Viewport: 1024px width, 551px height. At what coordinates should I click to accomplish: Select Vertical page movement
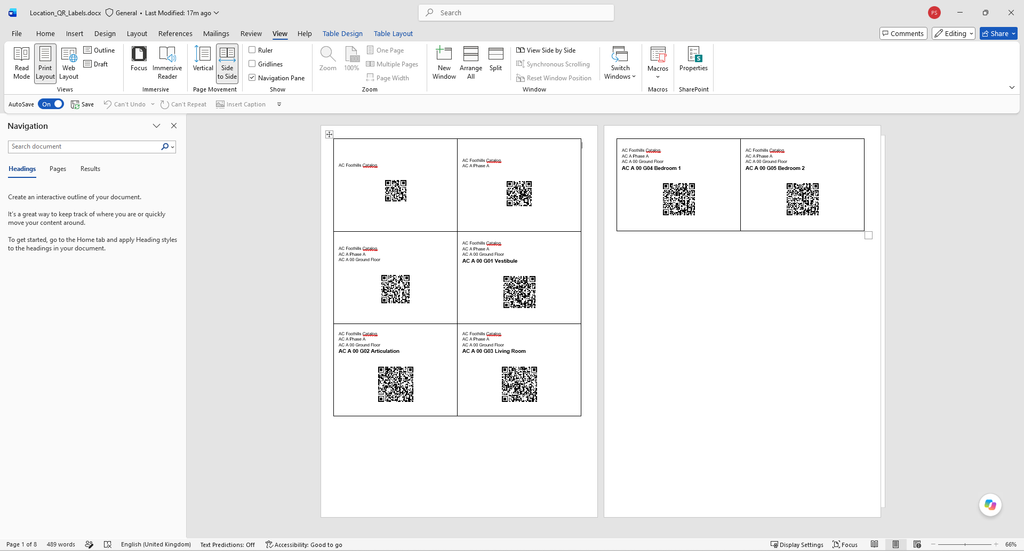[x=202, y=59]
